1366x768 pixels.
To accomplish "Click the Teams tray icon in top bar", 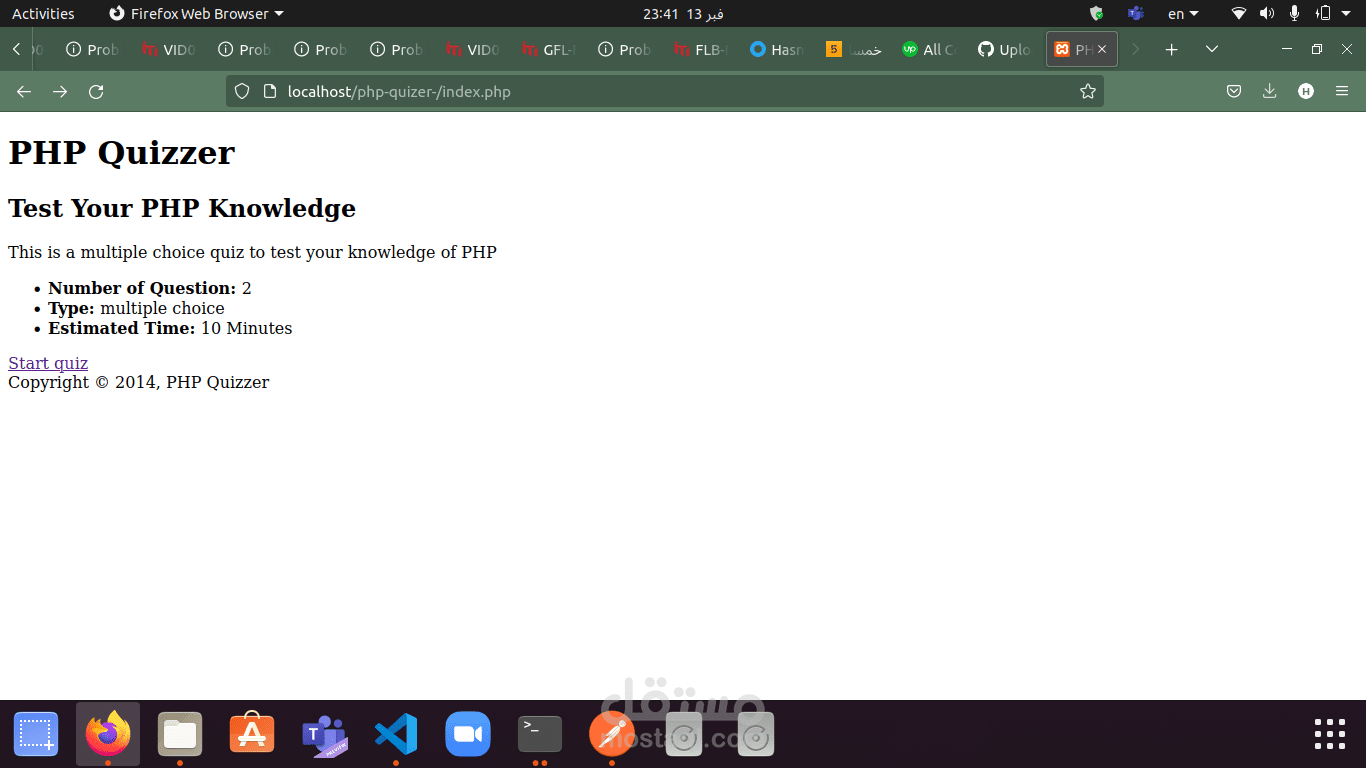I will [1135, 13].
